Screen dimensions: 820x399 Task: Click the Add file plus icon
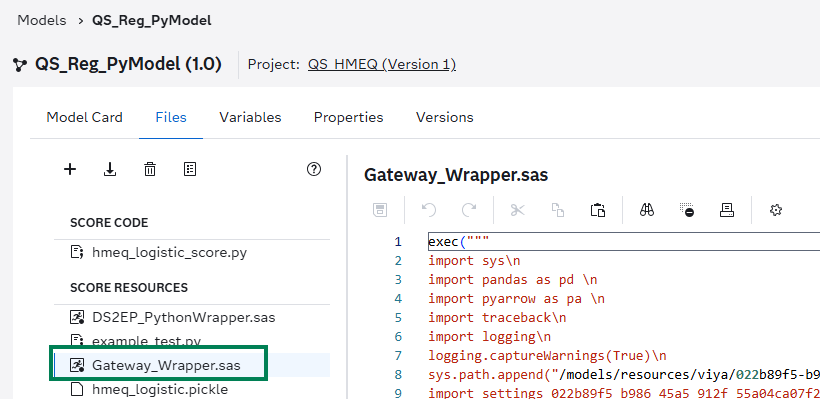pyautogui.click(x=70, y=169)
